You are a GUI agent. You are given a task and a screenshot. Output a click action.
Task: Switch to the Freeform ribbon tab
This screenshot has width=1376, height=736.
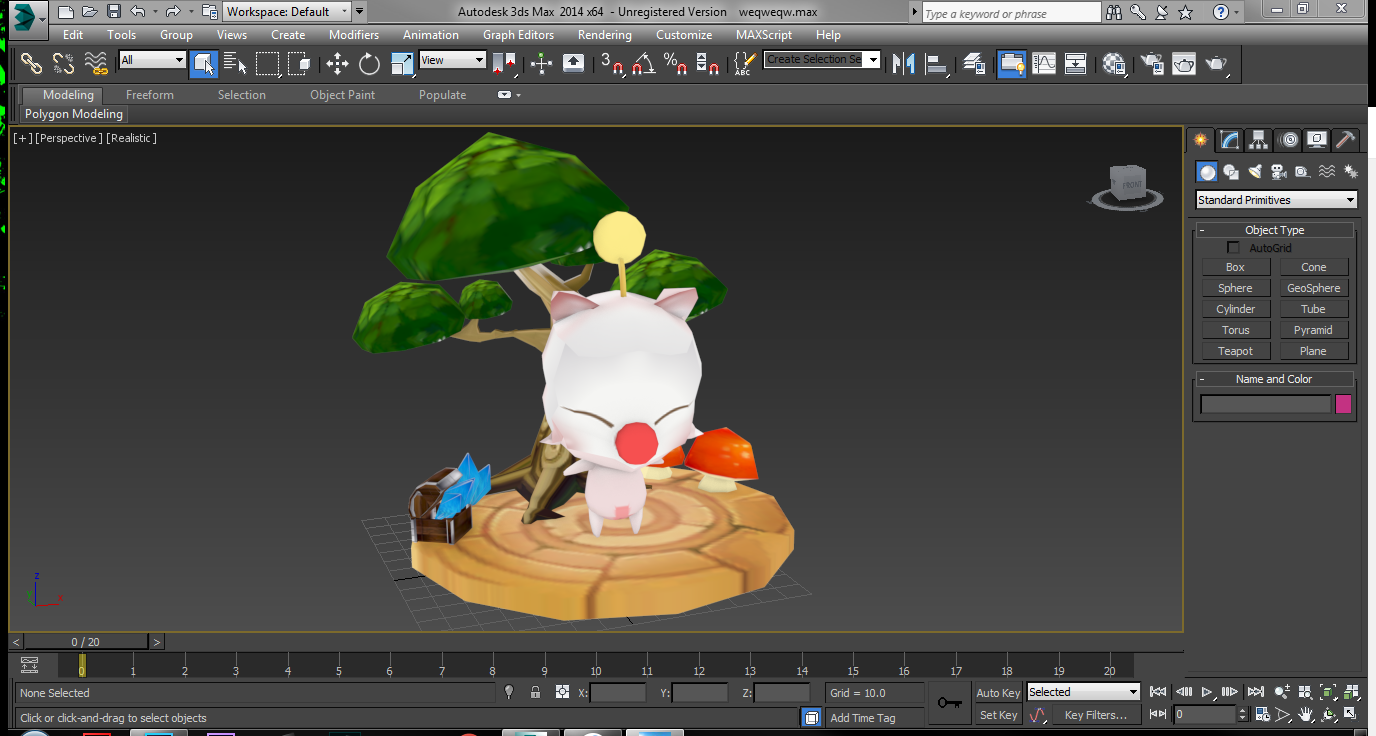(150, 95)
